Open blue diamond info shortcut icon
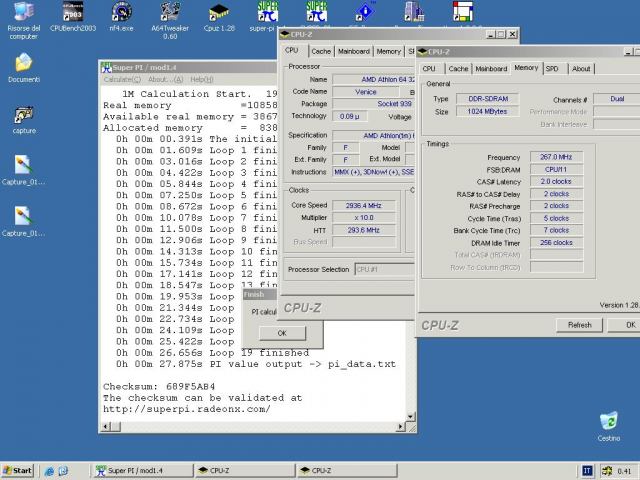 point(365,12)
